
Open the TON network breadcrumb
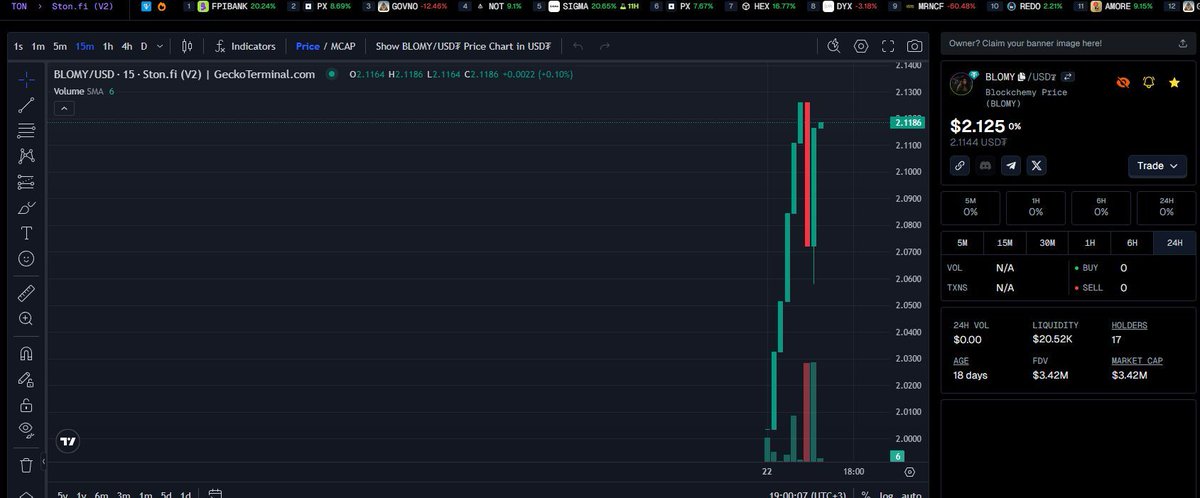(19, 7)
